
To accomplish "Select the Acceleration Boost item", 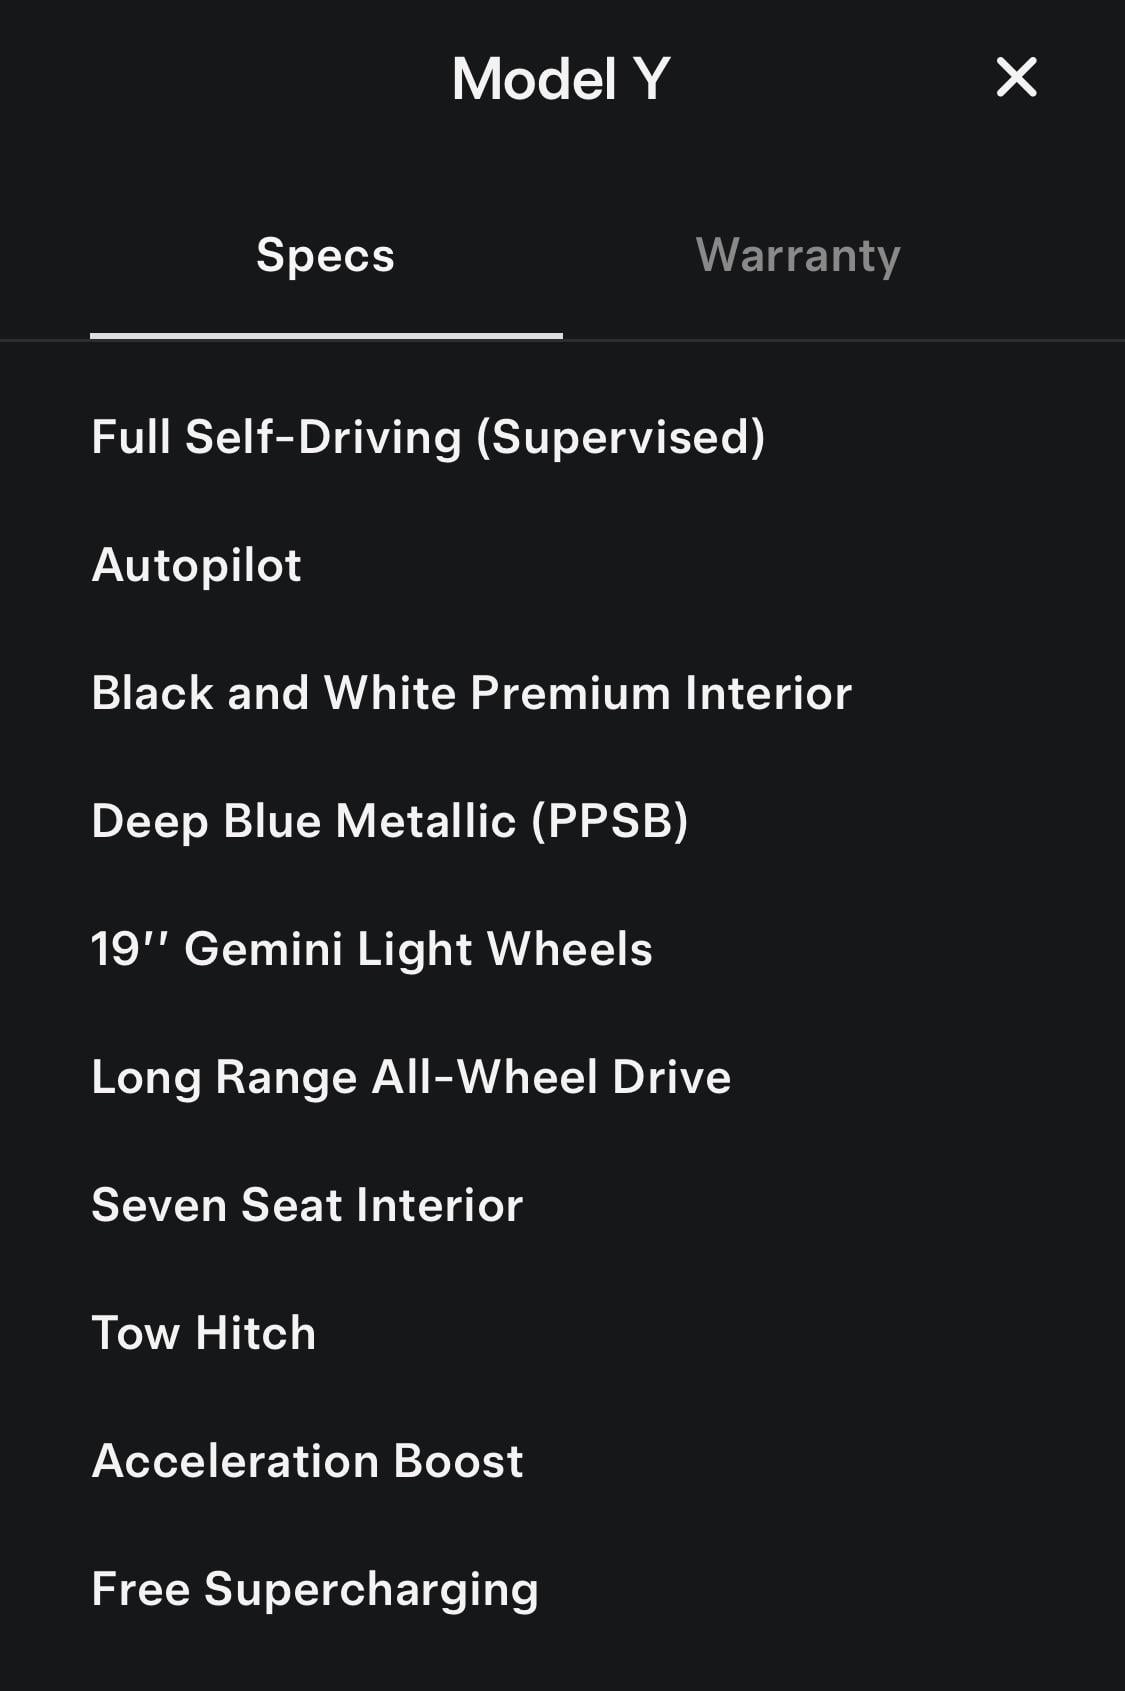I will tap(307, 1461).
